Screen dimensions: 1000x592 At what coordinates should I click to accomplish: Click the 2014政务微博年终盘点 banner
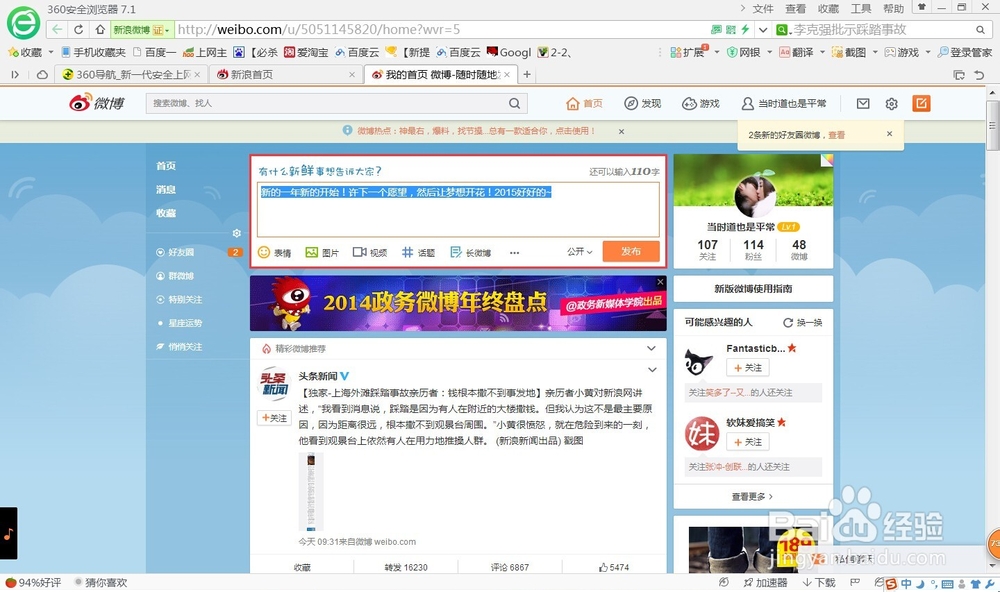coord(458,303)
